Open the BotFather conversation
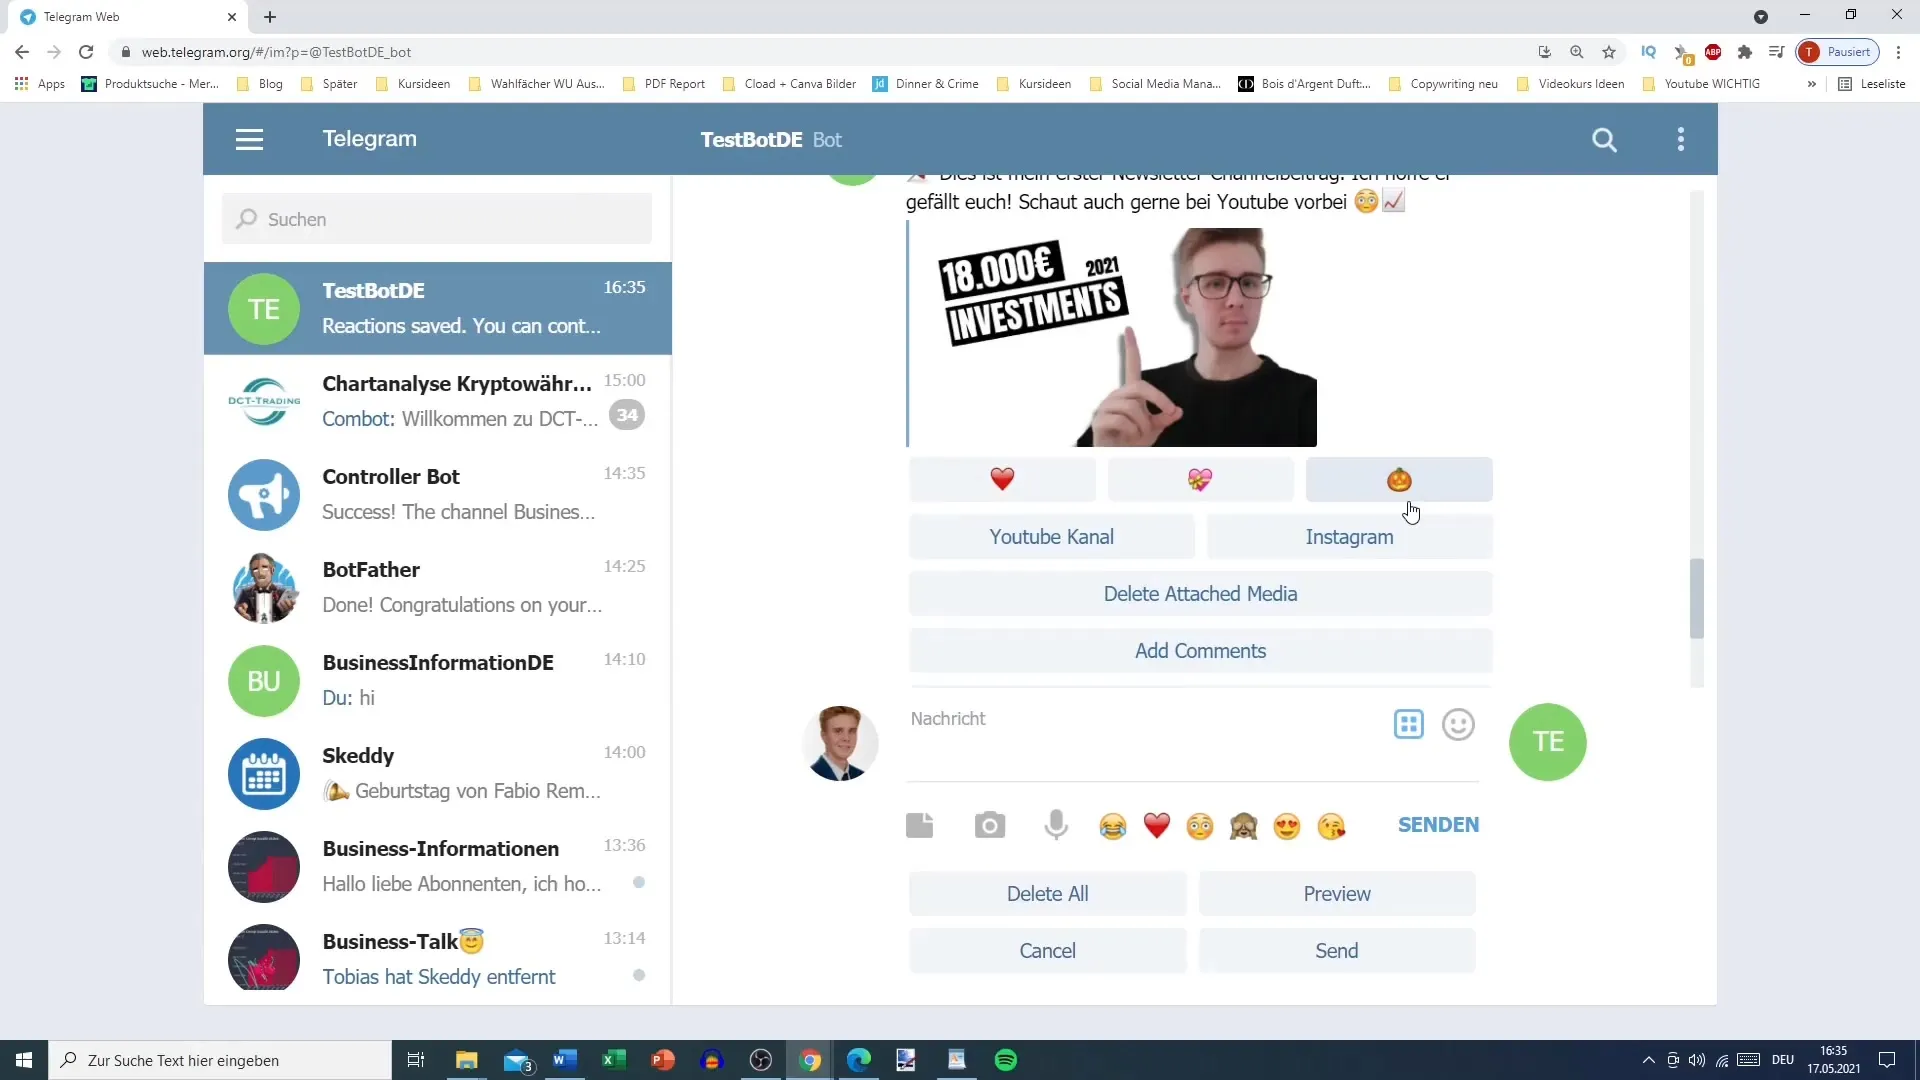This screenshot has width=1920, height=1080. click(440, 587)
